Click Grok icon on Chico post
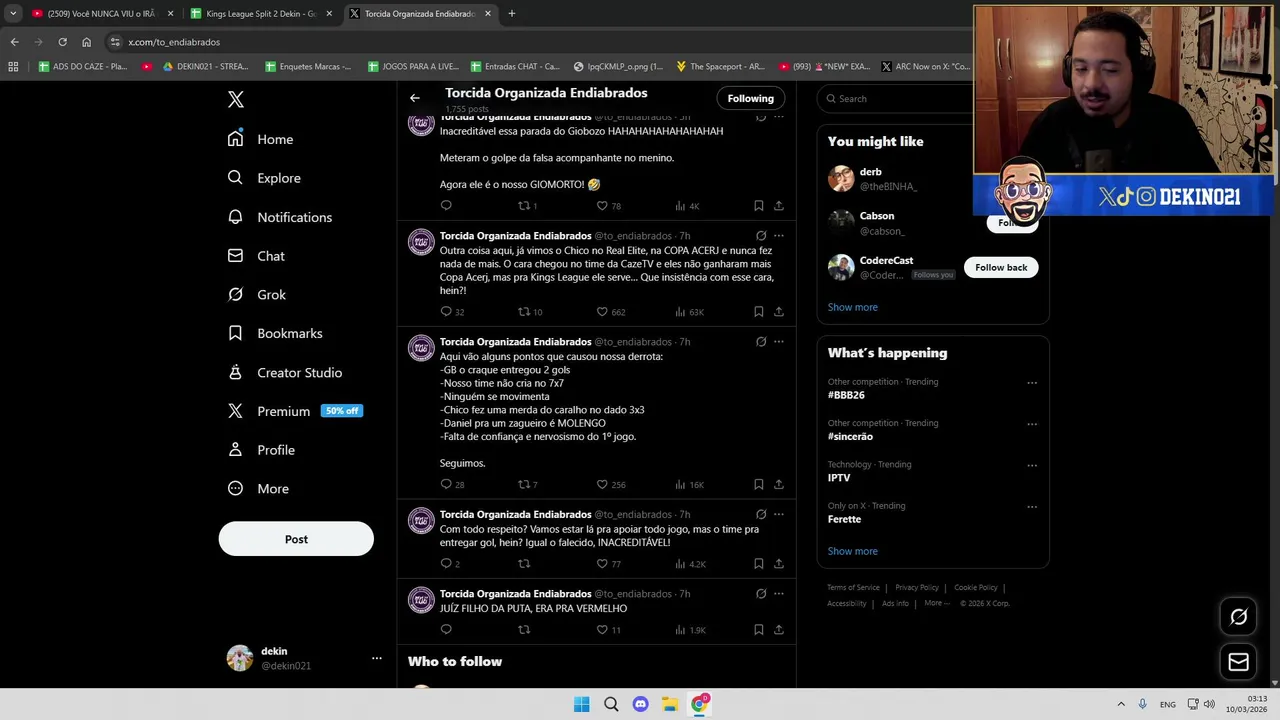The width and height of the screenshot is (1280, 720). coord(761,236)
